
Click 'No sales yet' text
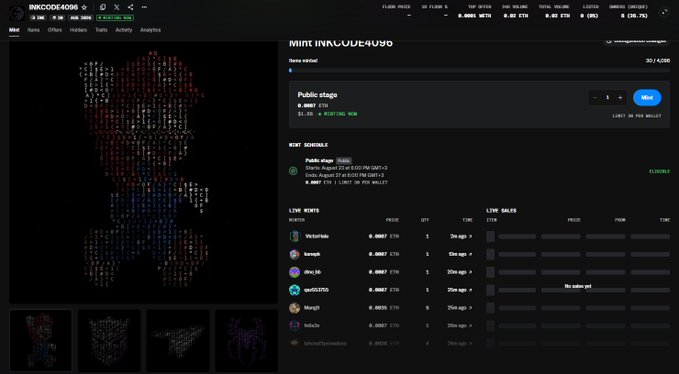coord(578,286)
